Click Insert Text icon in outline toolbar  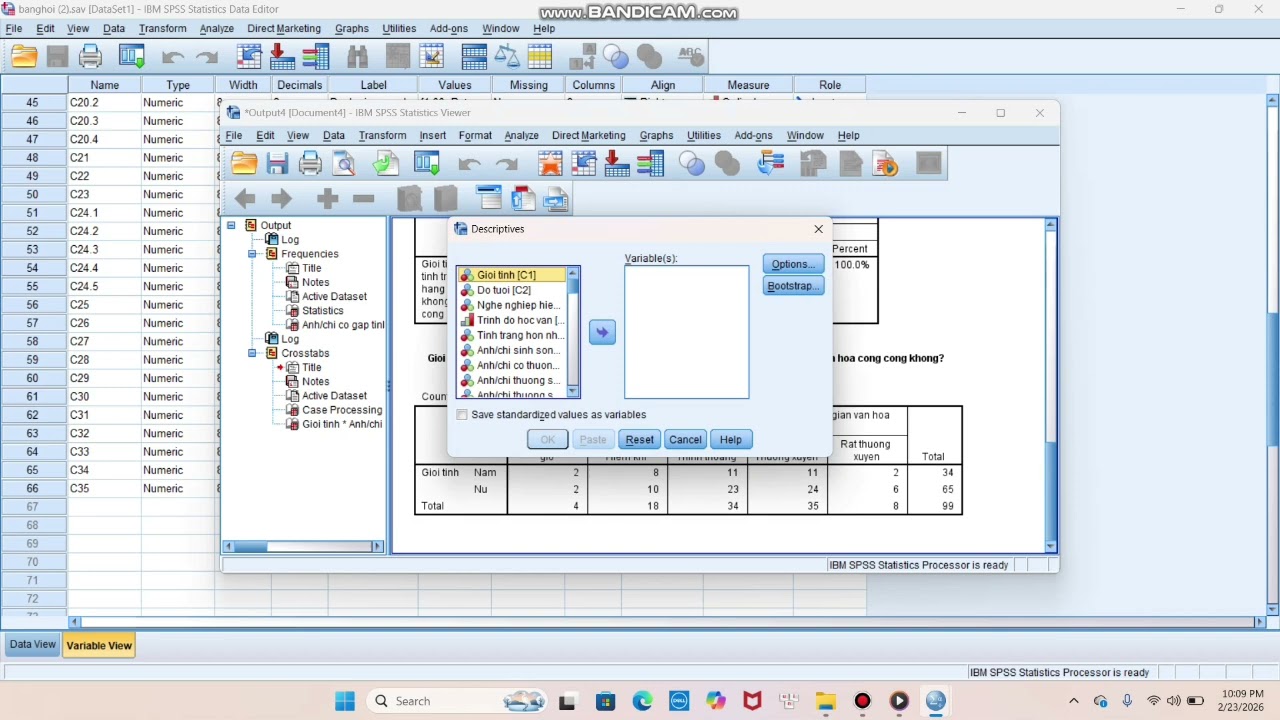point(556,199)
